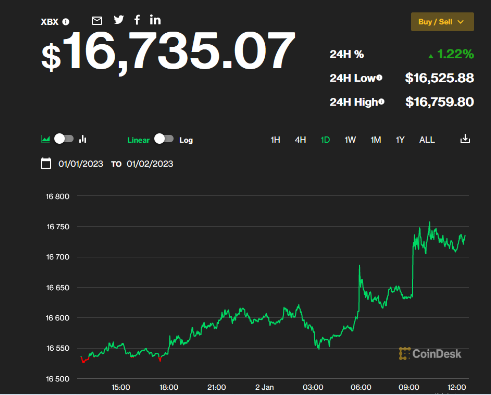Click the 21:00 x-axis label

pyautogui.click(x=217, y=387)
